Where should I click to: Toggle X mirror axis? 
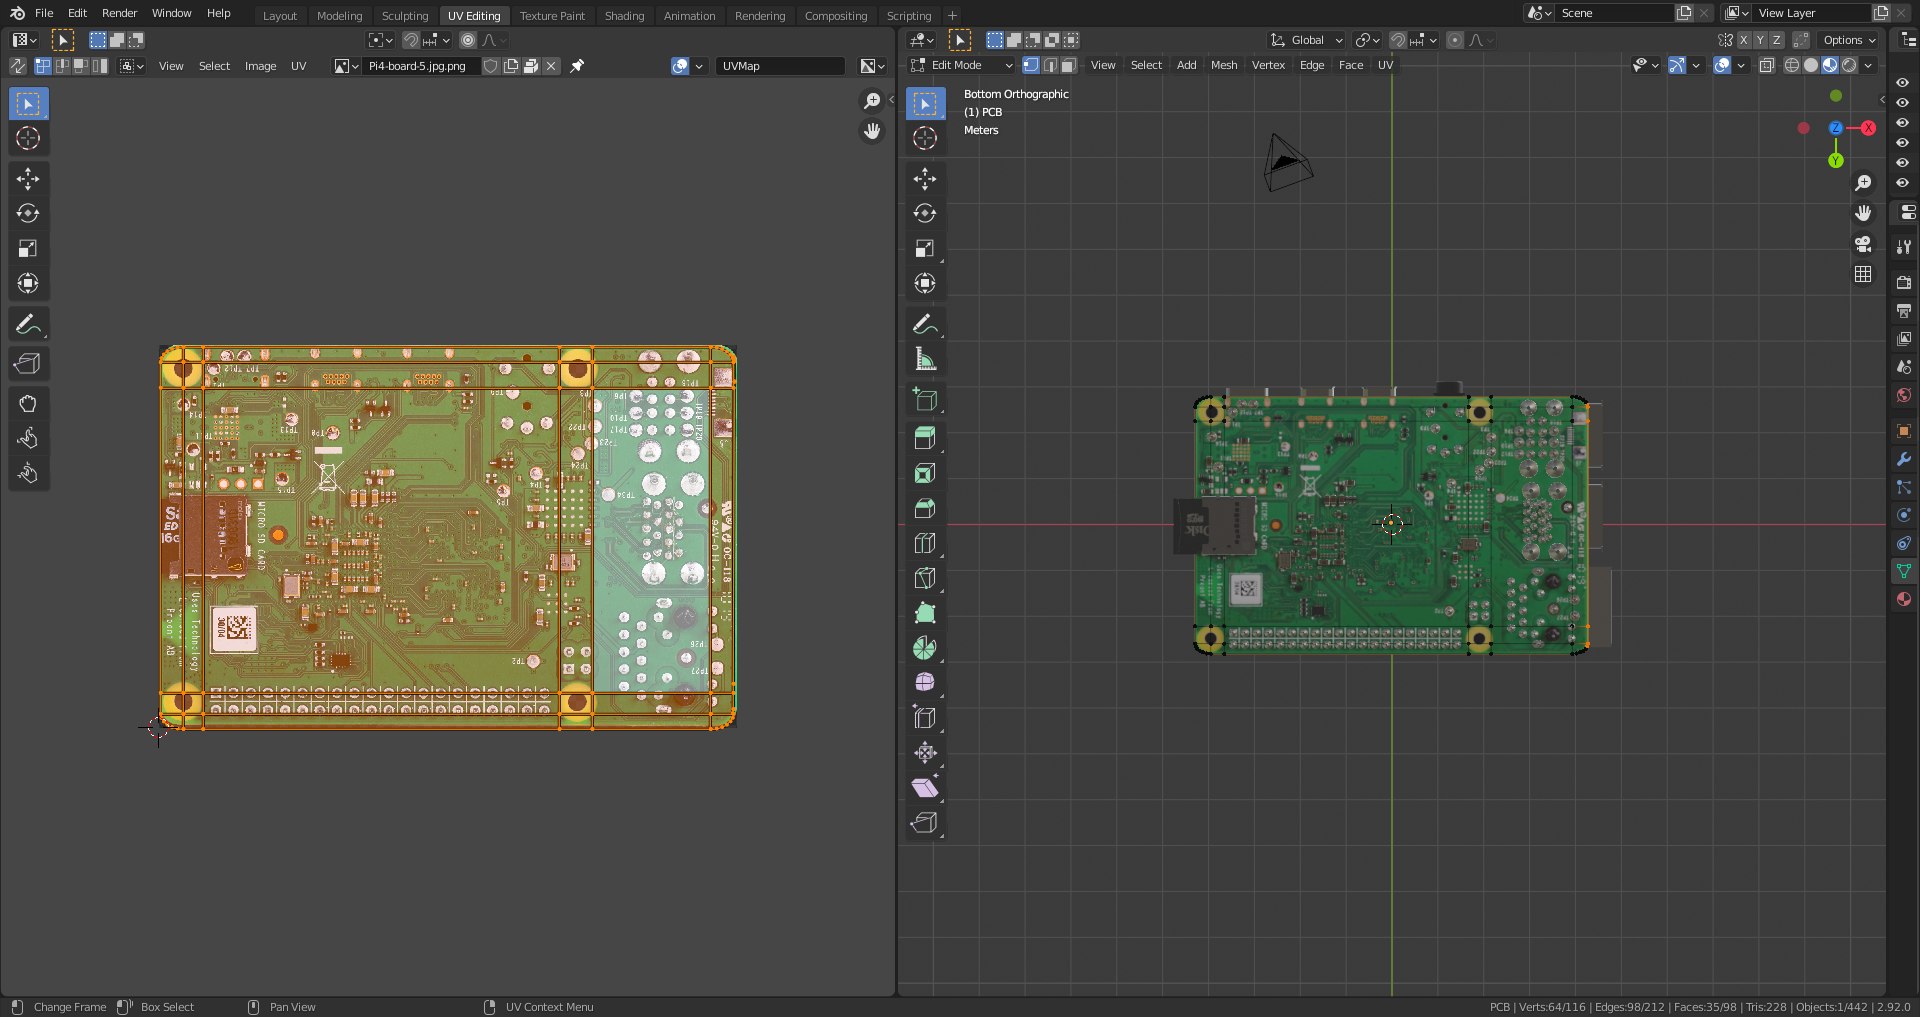1744,40
